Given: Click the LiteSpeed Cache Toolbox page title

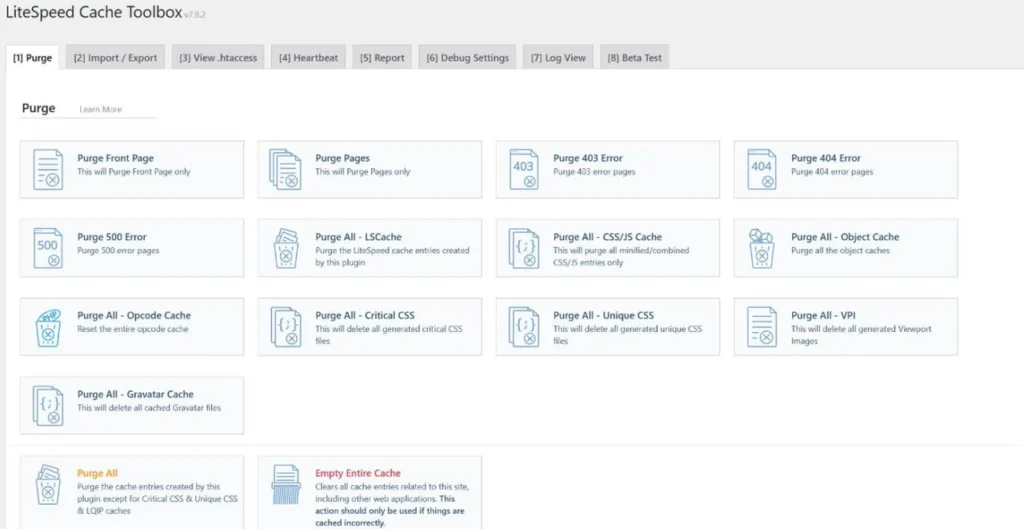Looking at the screenshot, I should point(93,12).
